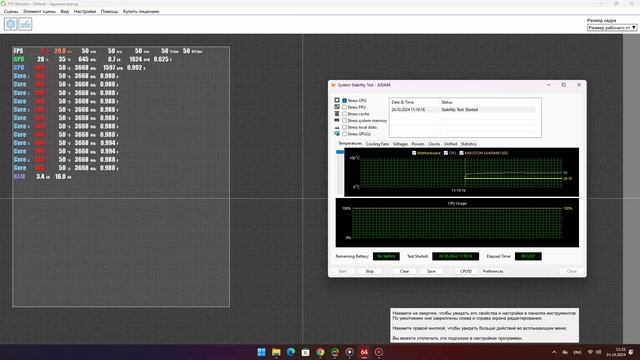Click the ENG language indicator

pos(578,352)
